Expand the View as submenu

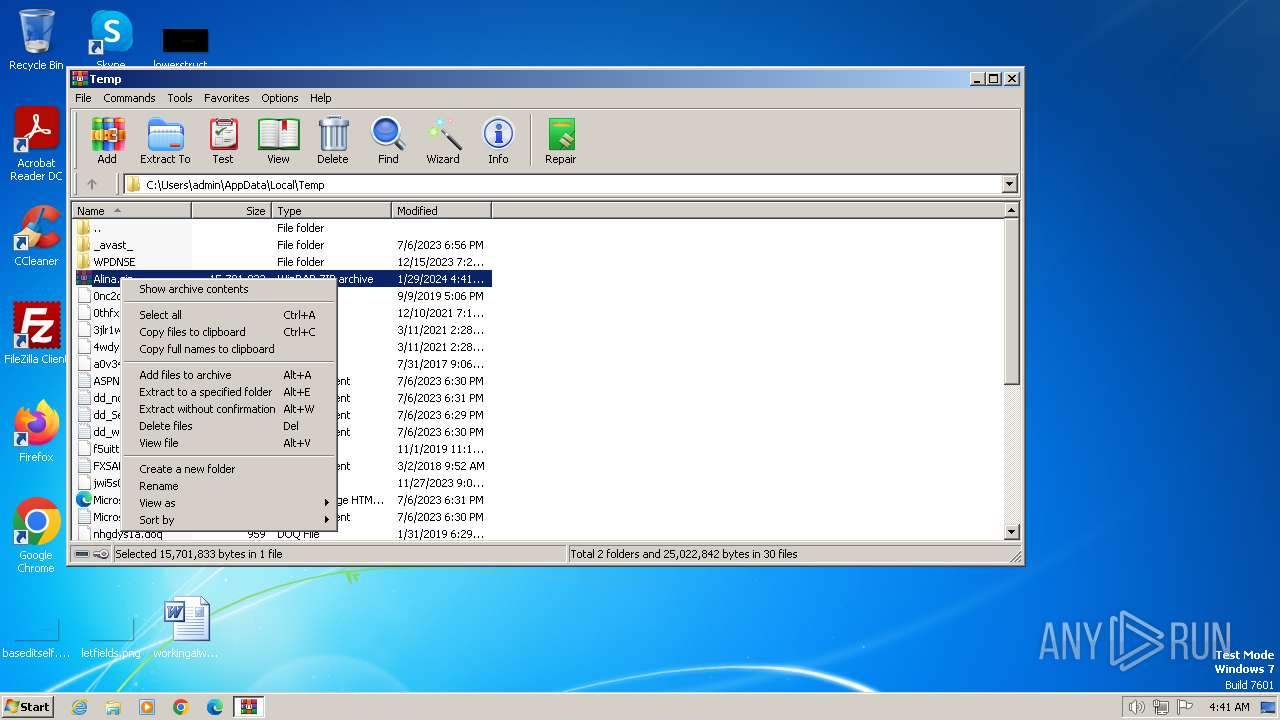click(229, 503)
